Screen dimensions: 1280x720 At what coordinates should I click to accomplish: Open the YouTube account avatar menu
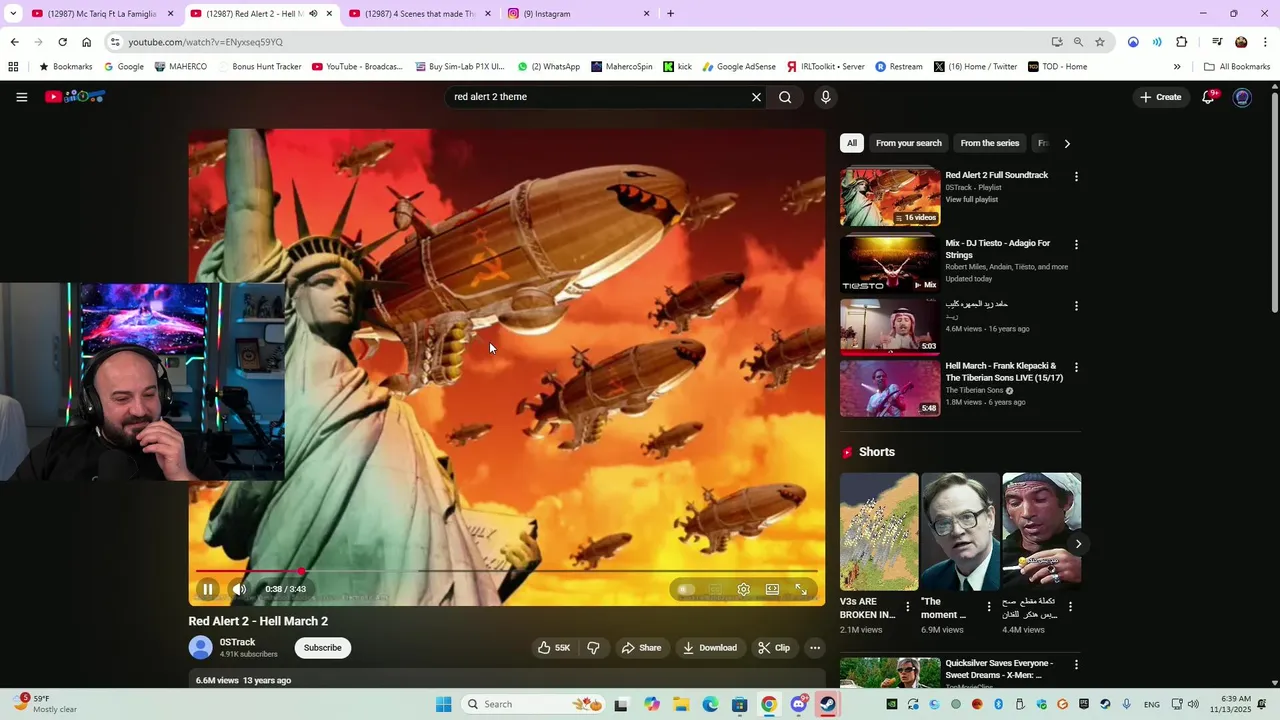tap(1242, 97)
